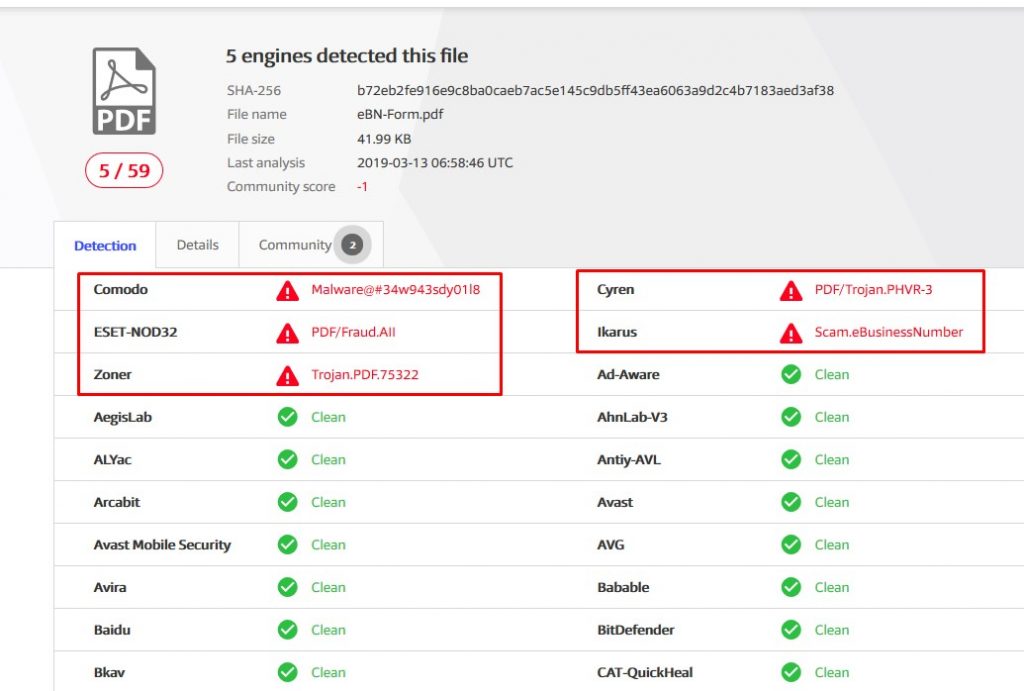Open the Community tab
The image size is (1024, 691).
point(311,245)
